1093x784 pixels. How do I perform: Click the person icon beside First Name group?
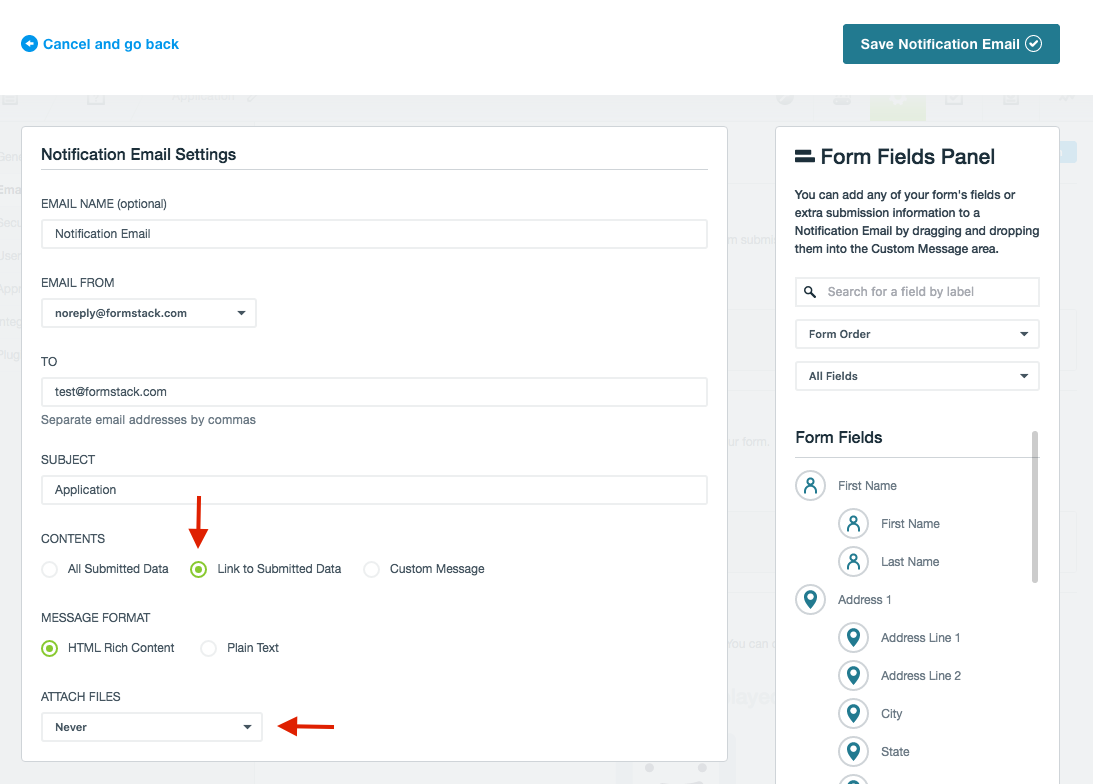pyautogui.click(x=809, y=486)
